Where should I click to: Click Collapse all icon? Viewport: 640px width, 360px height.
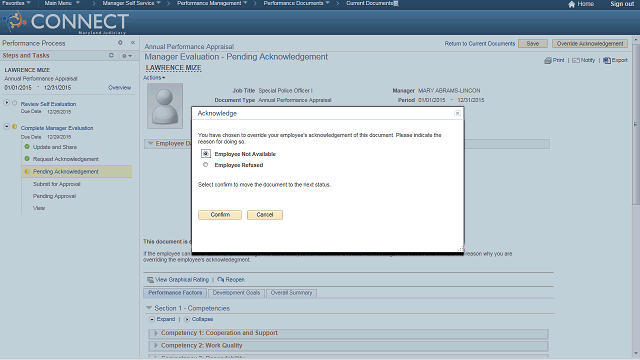click(187, 320)
